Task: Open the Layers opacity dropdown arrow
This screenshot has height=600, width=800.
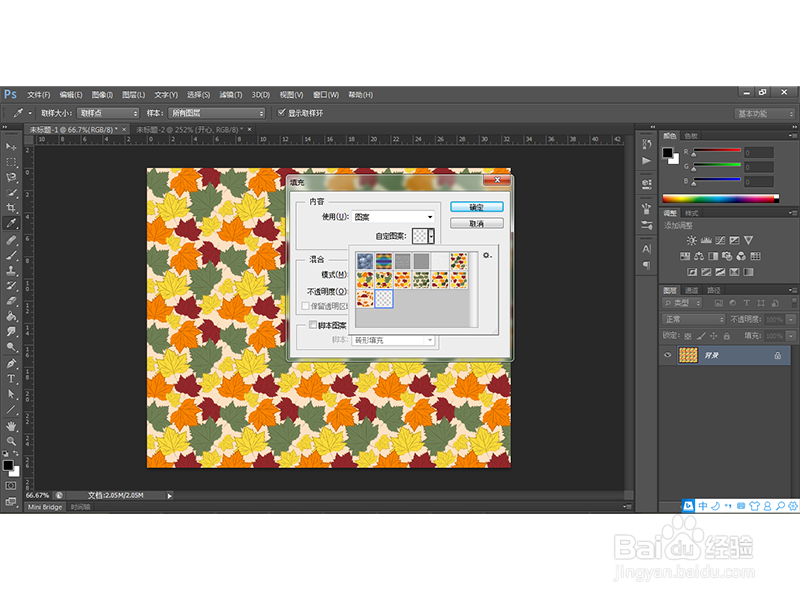Action: (x=791, y=319)
